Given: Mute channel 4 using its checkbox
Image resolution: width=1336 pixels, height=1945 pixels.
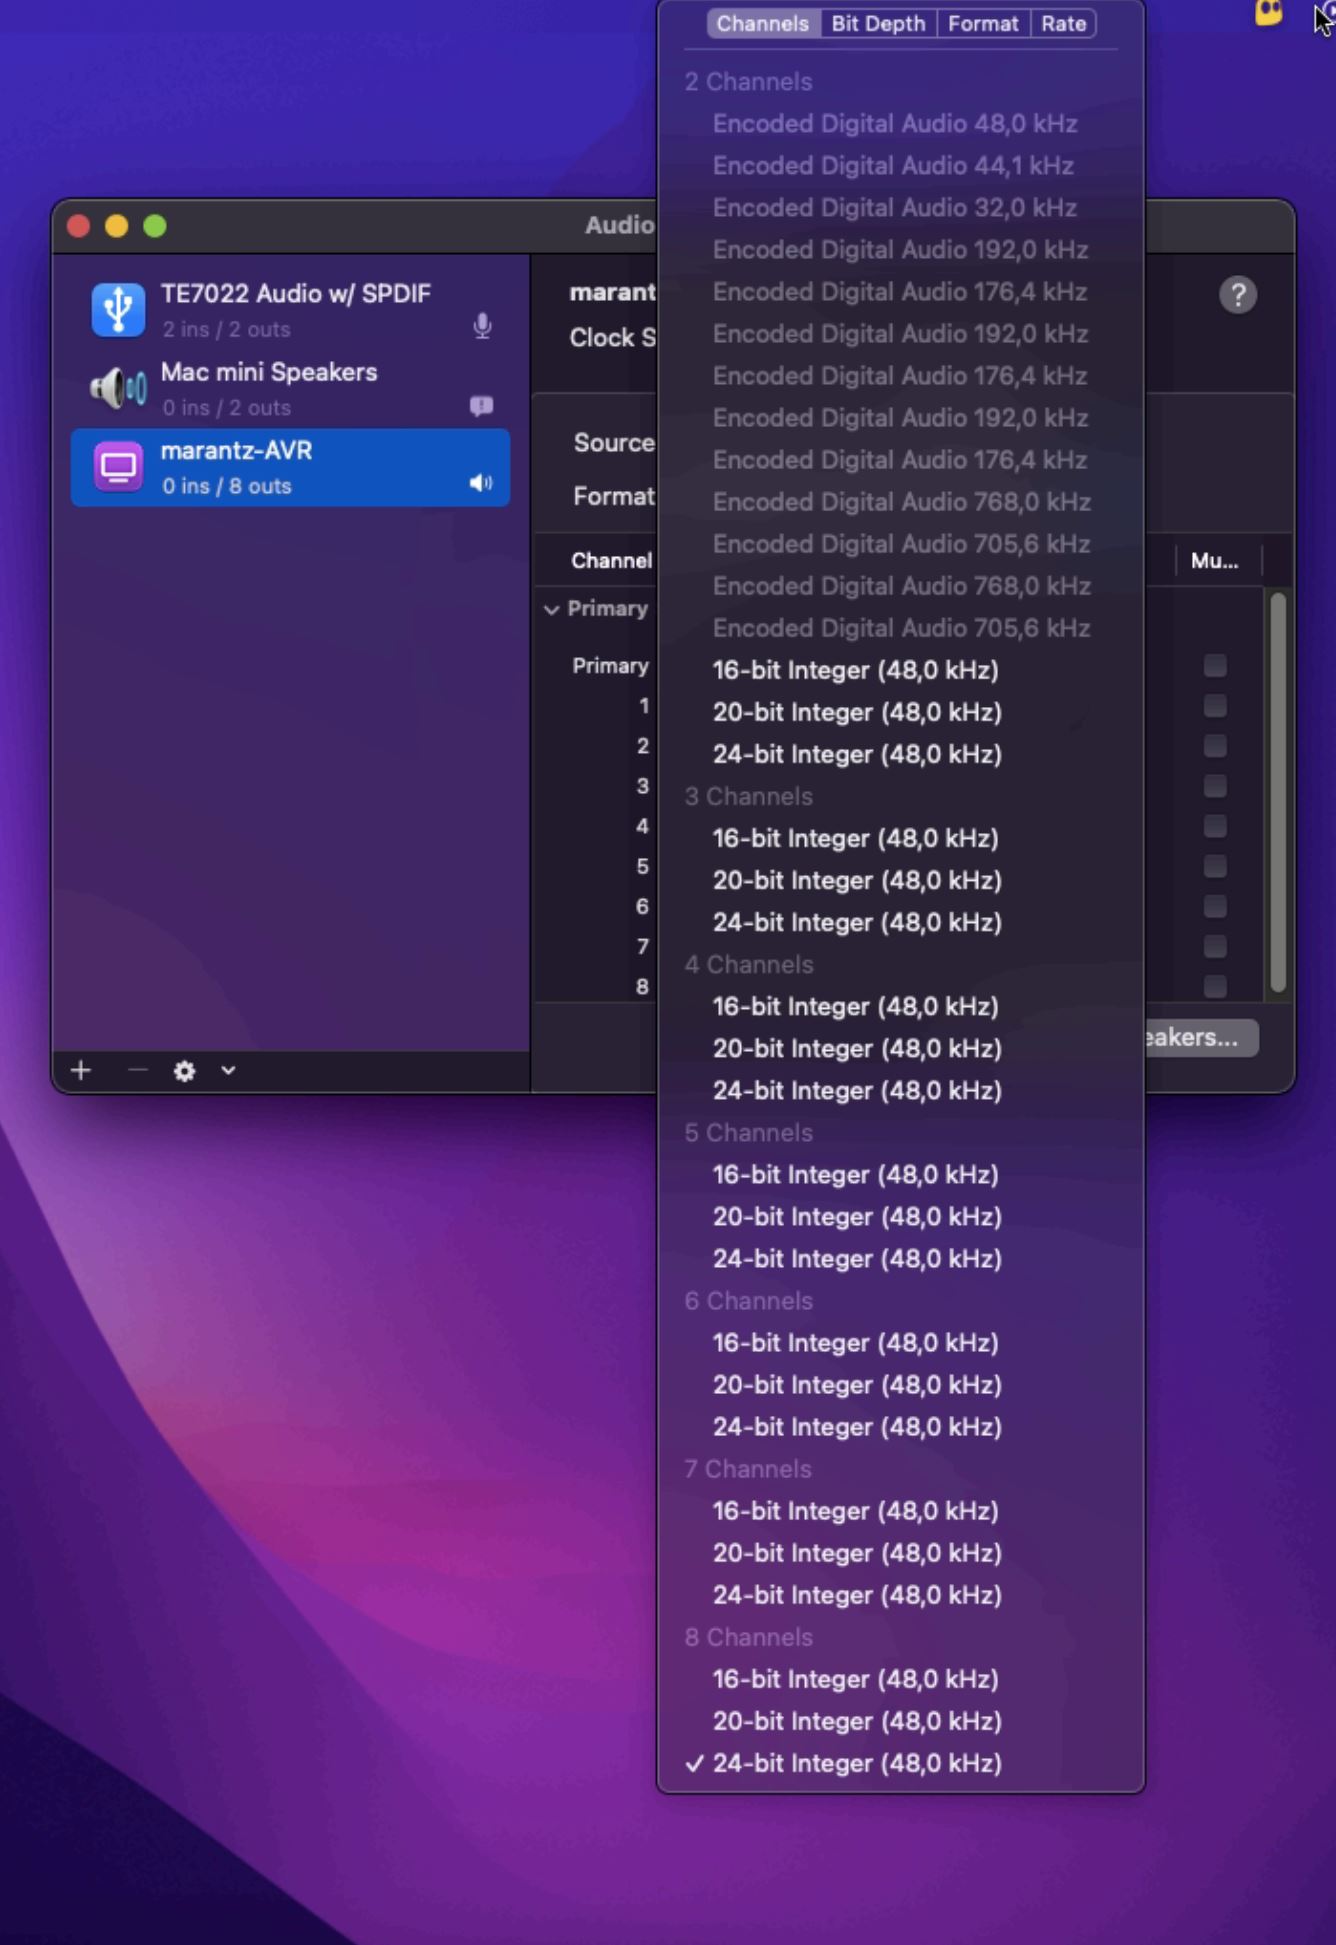Looking at the screenshot, I should click(x=1215, y=826).
